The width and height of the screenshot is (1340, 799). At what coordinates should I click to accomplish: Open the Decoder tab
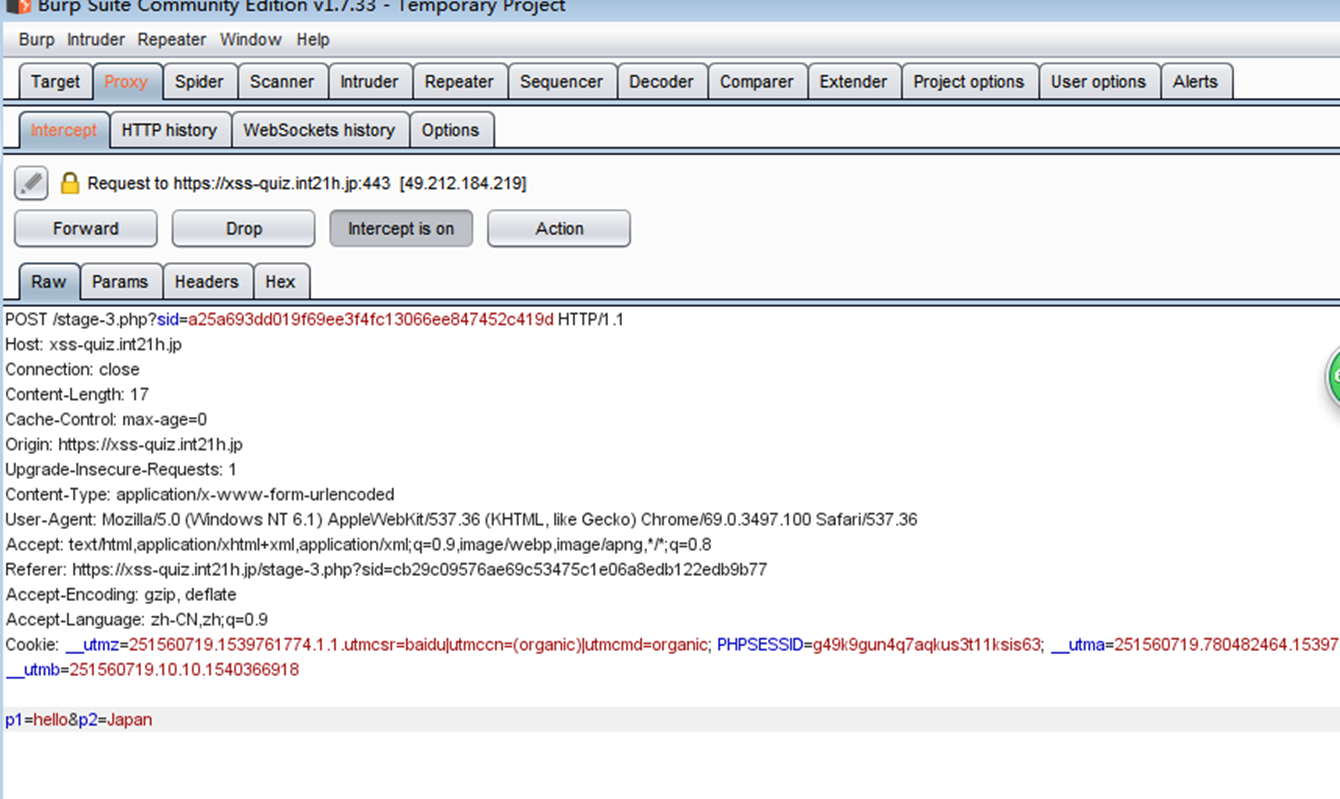pos(661,82)
